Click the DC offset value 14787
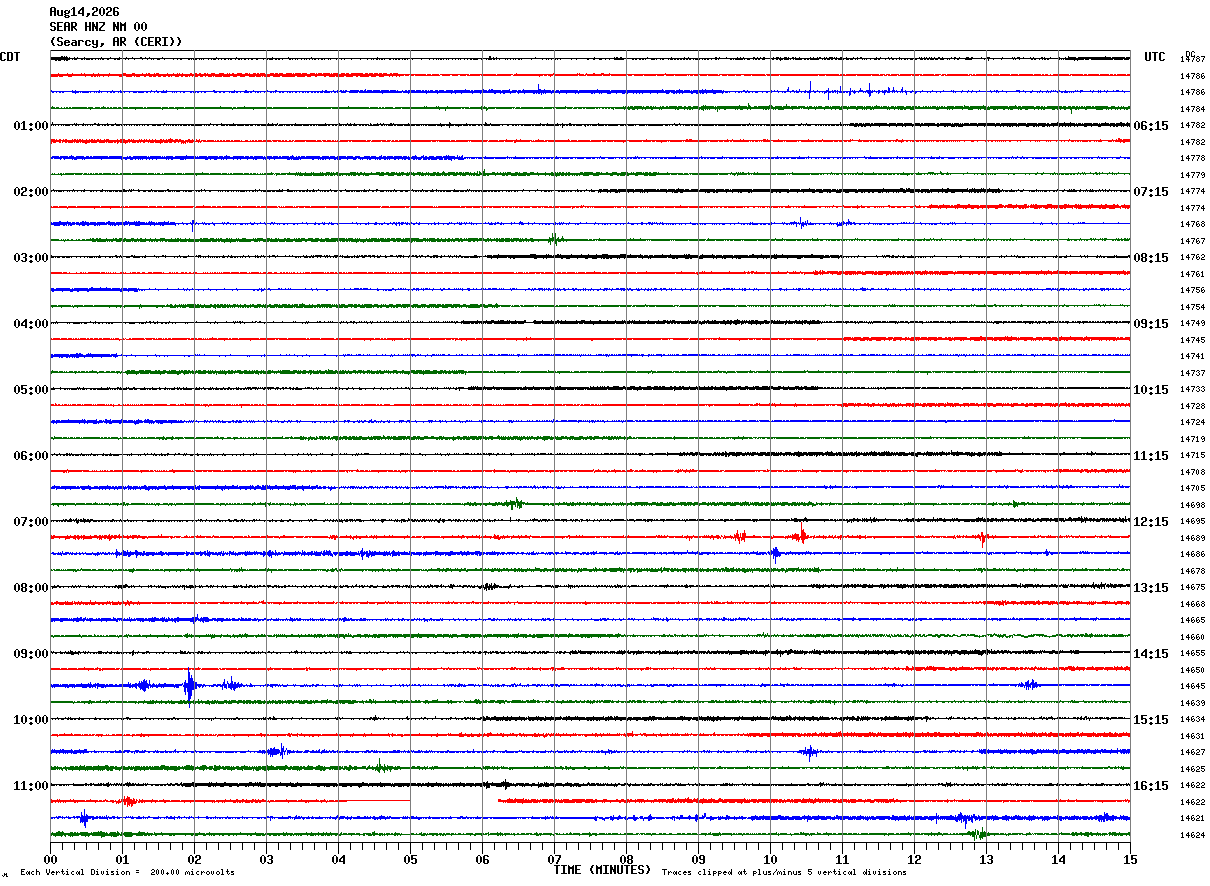Viewport: 1210px width, 886px height. [x=1192, y=60]
